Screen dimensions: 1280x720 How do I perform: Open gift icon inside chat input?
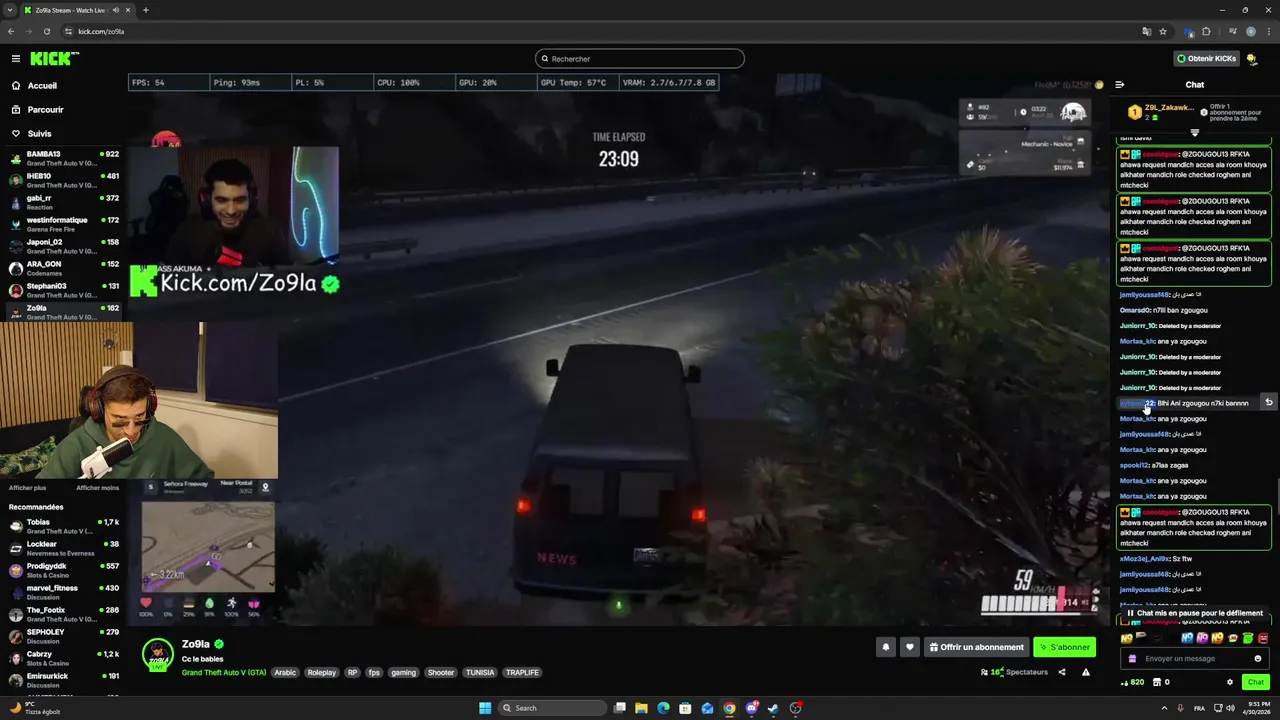[1132, 658]
